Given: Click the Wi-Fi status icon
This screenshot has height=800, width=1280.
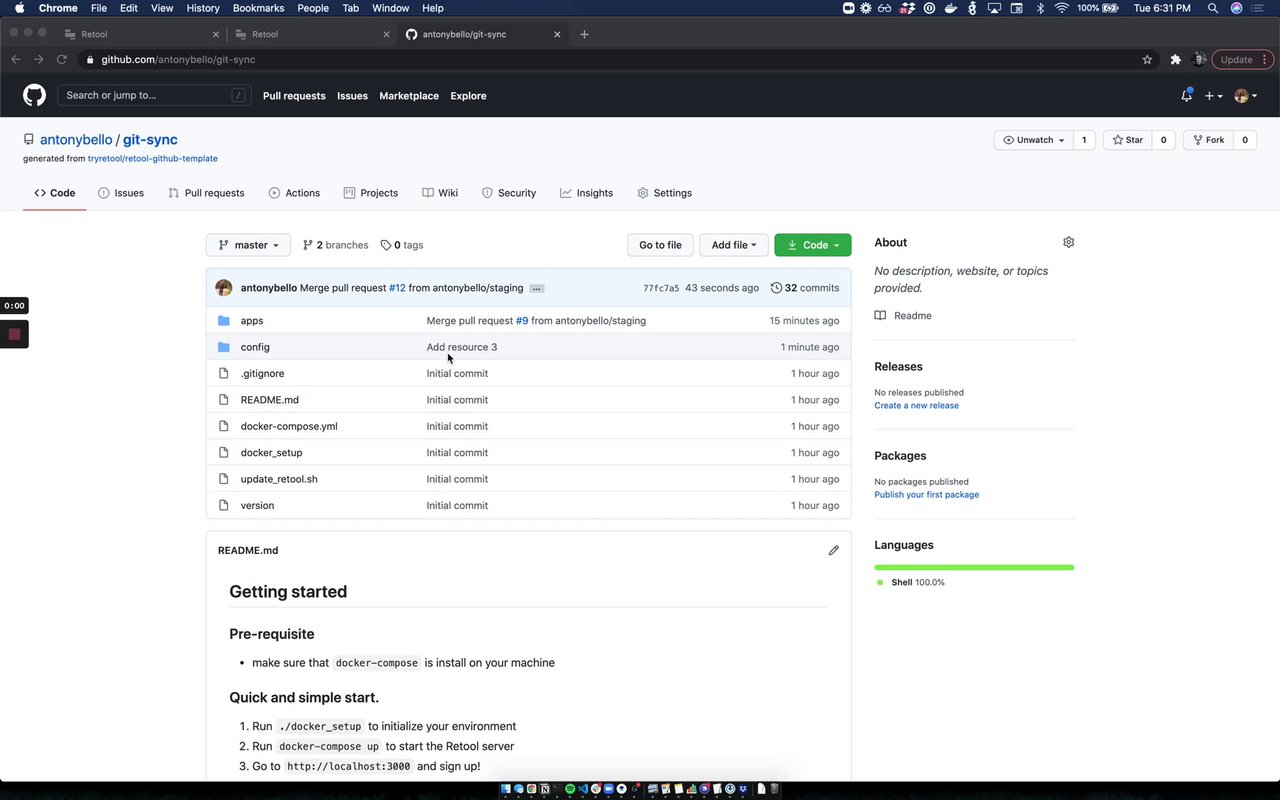Looking at the screenshot, I should (x=1061, y=8).
